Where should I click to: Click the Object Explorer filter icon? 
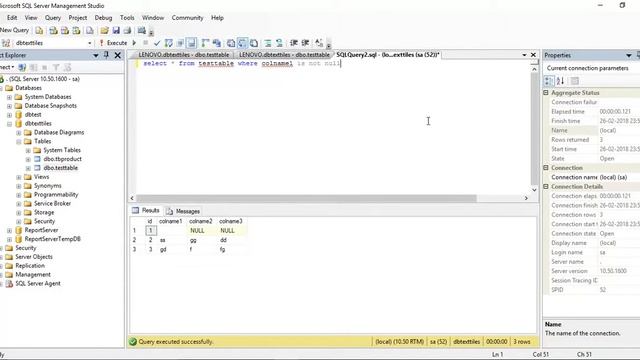56,67
